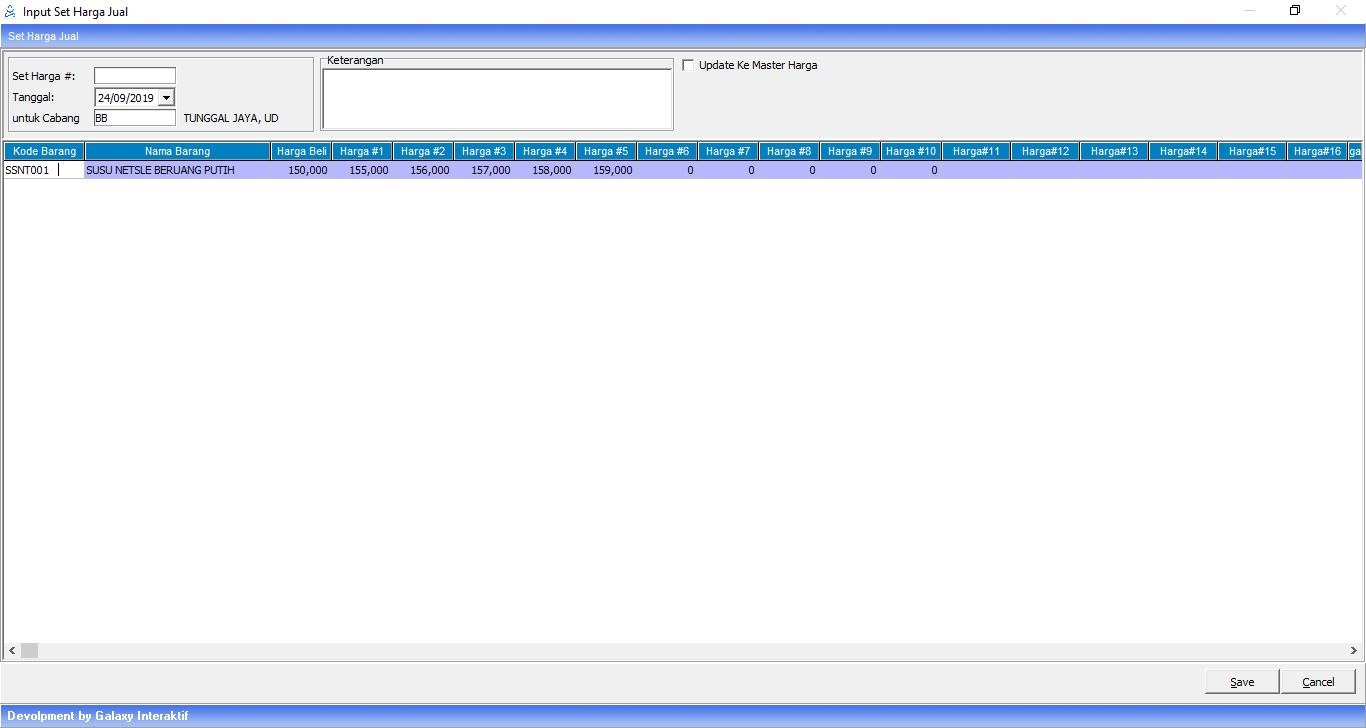Click inside the Keterangan text box
This screenshot has width=1366, height=728.
pos(497,98)
